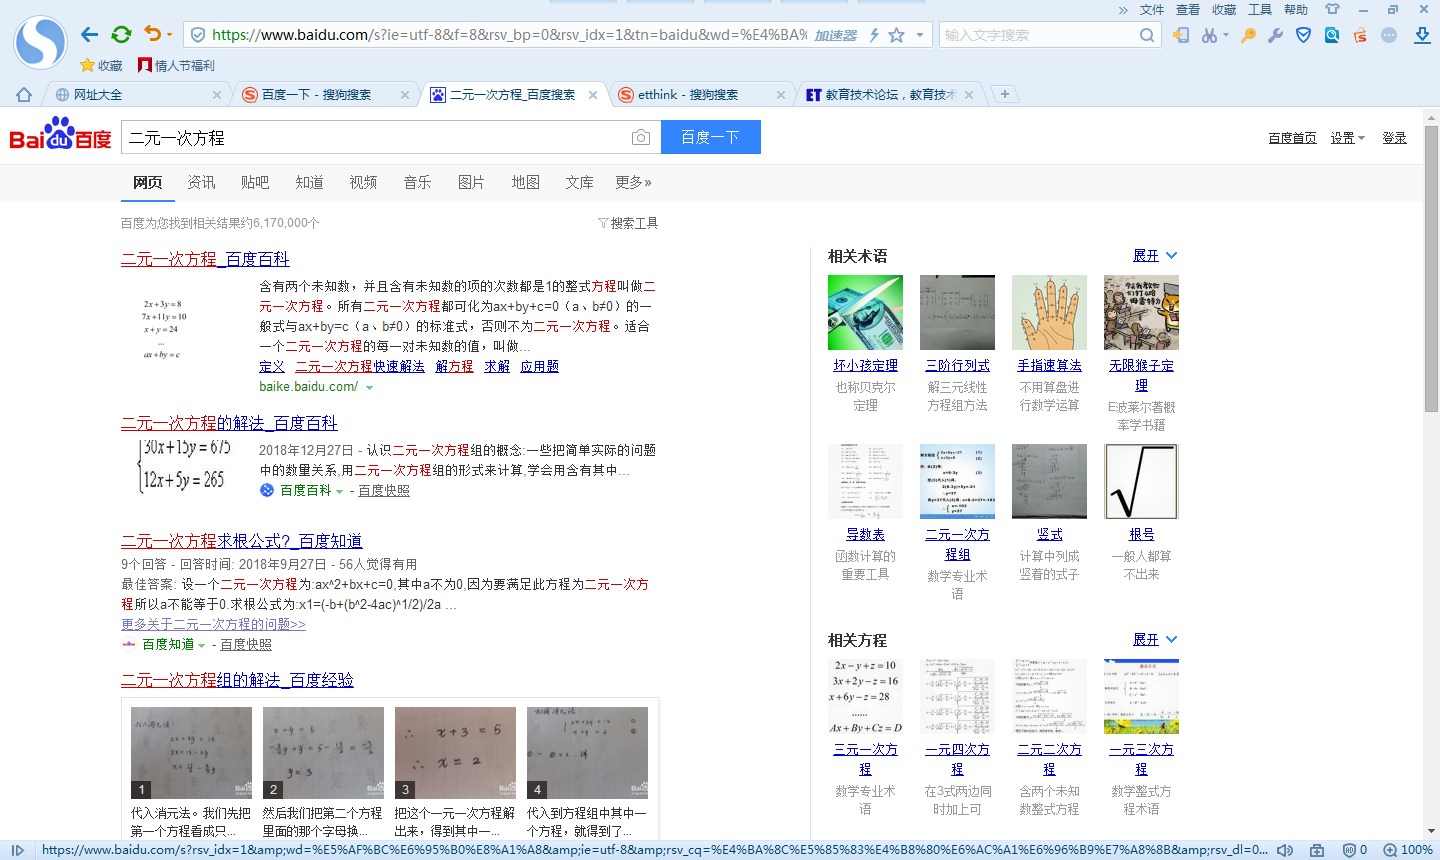Click the home icon beside the tabs
1440x860 pixels.
coord(24,95)
